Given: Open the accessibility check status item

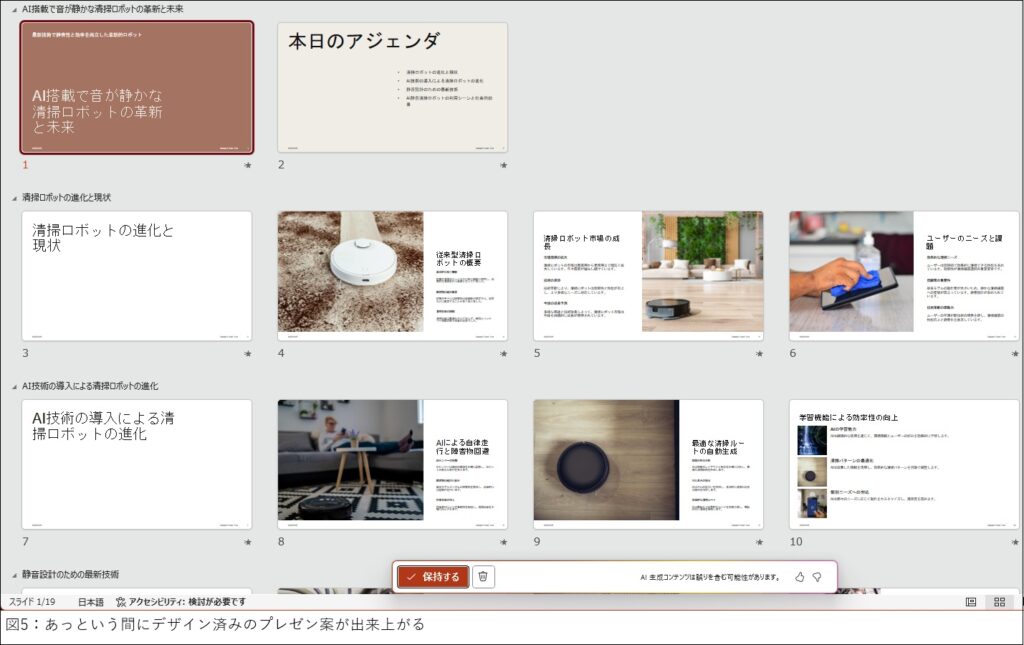Looking at the screenshot, I should pos(180,602).
